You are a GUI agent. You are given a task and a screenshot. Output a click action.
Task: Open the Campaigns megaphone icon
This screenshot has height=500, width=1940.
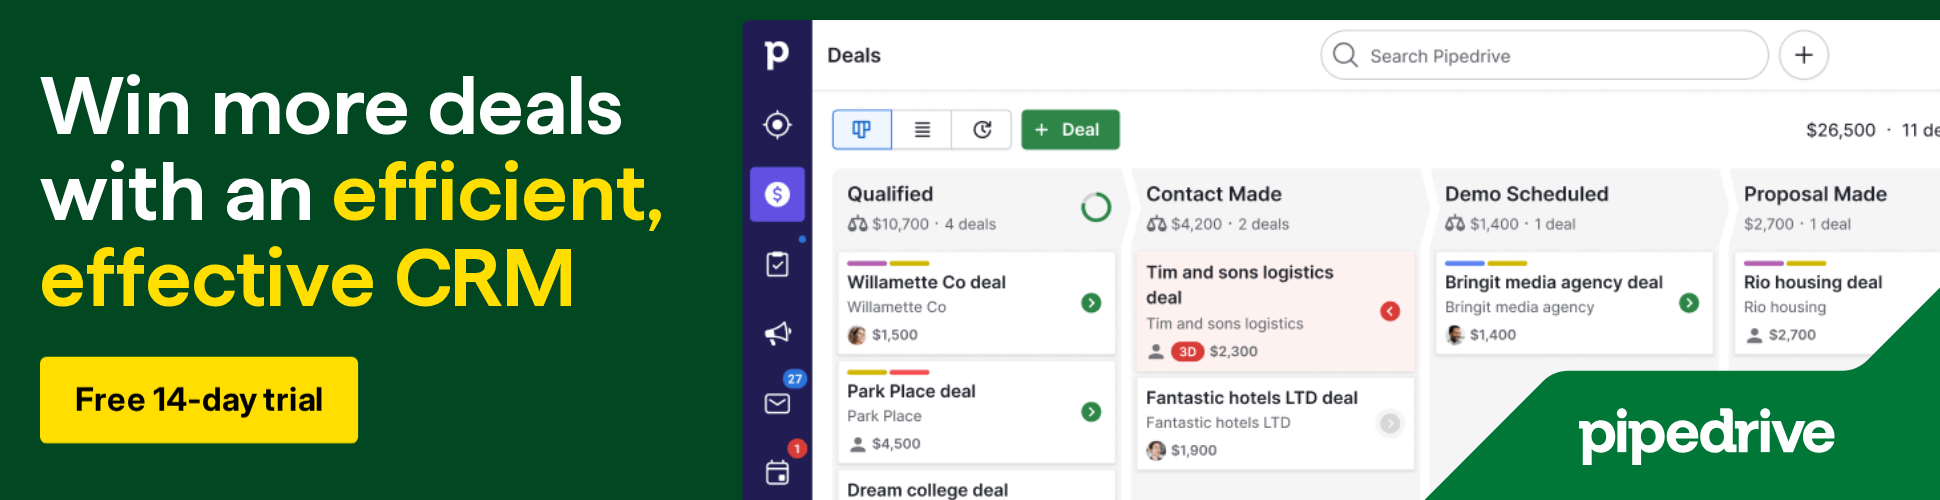(777, 333)
